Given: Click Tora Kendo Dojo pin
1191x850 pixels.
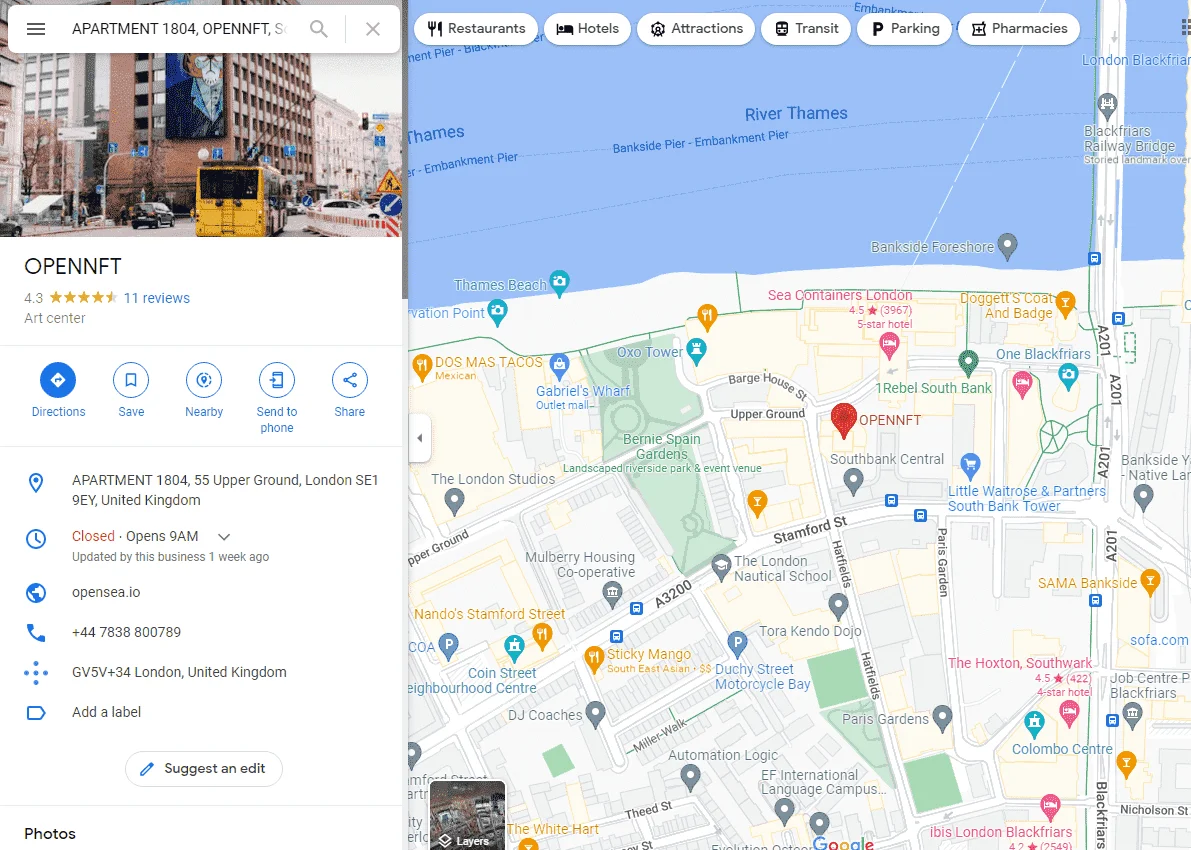Looking at the screenshot, I should 838,605.
